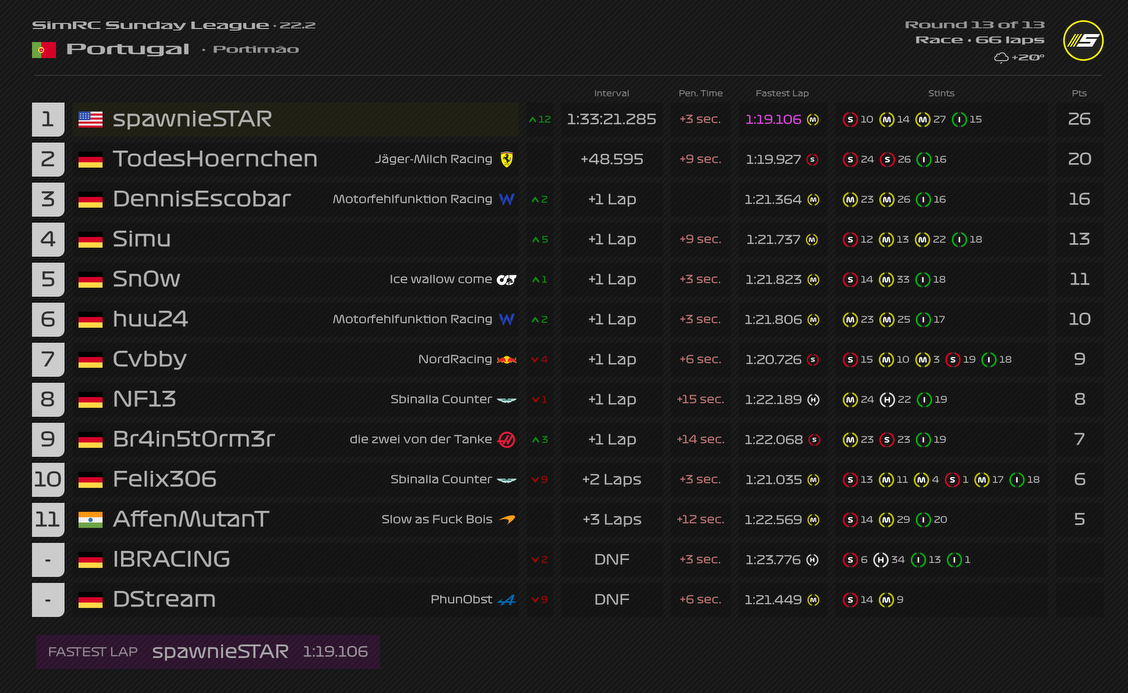Click the purple Fastest Lap banner
Viewport: 1128px width, 693px height.
click(x=208, y=651)
